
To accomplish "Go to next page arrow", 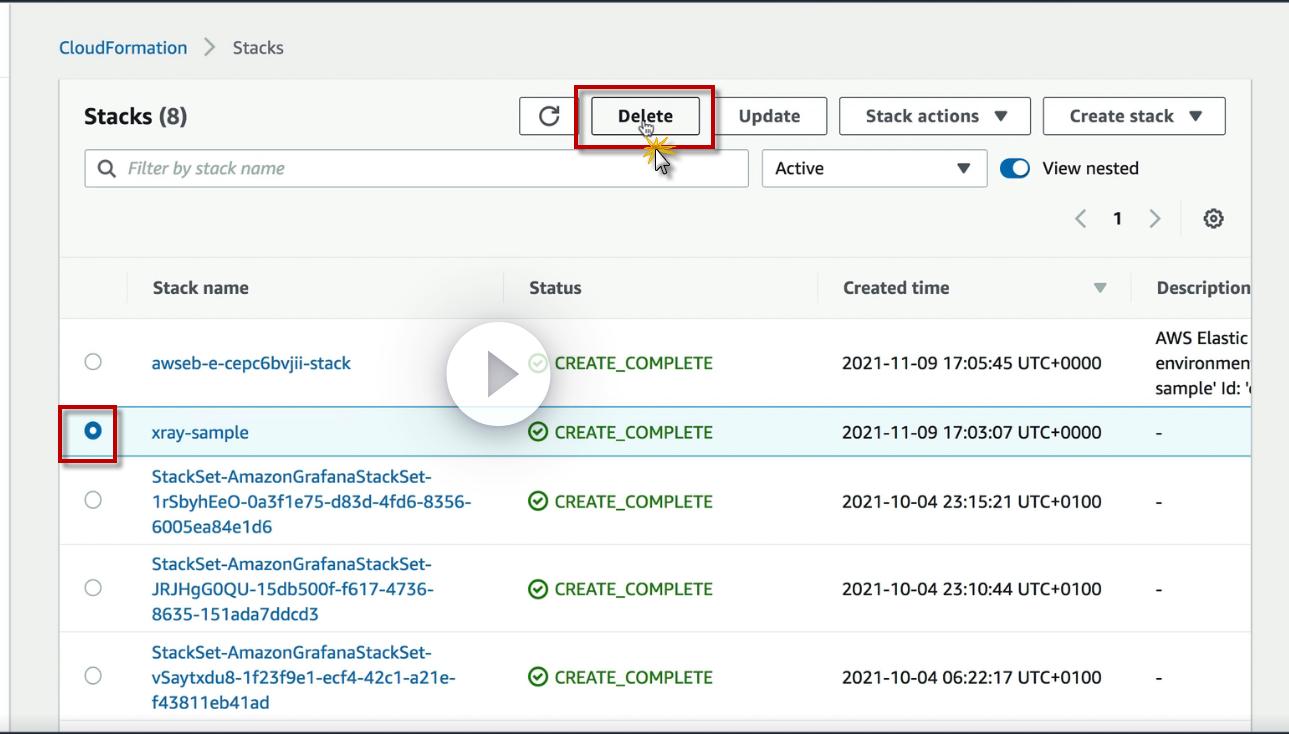I will 1155,219.
